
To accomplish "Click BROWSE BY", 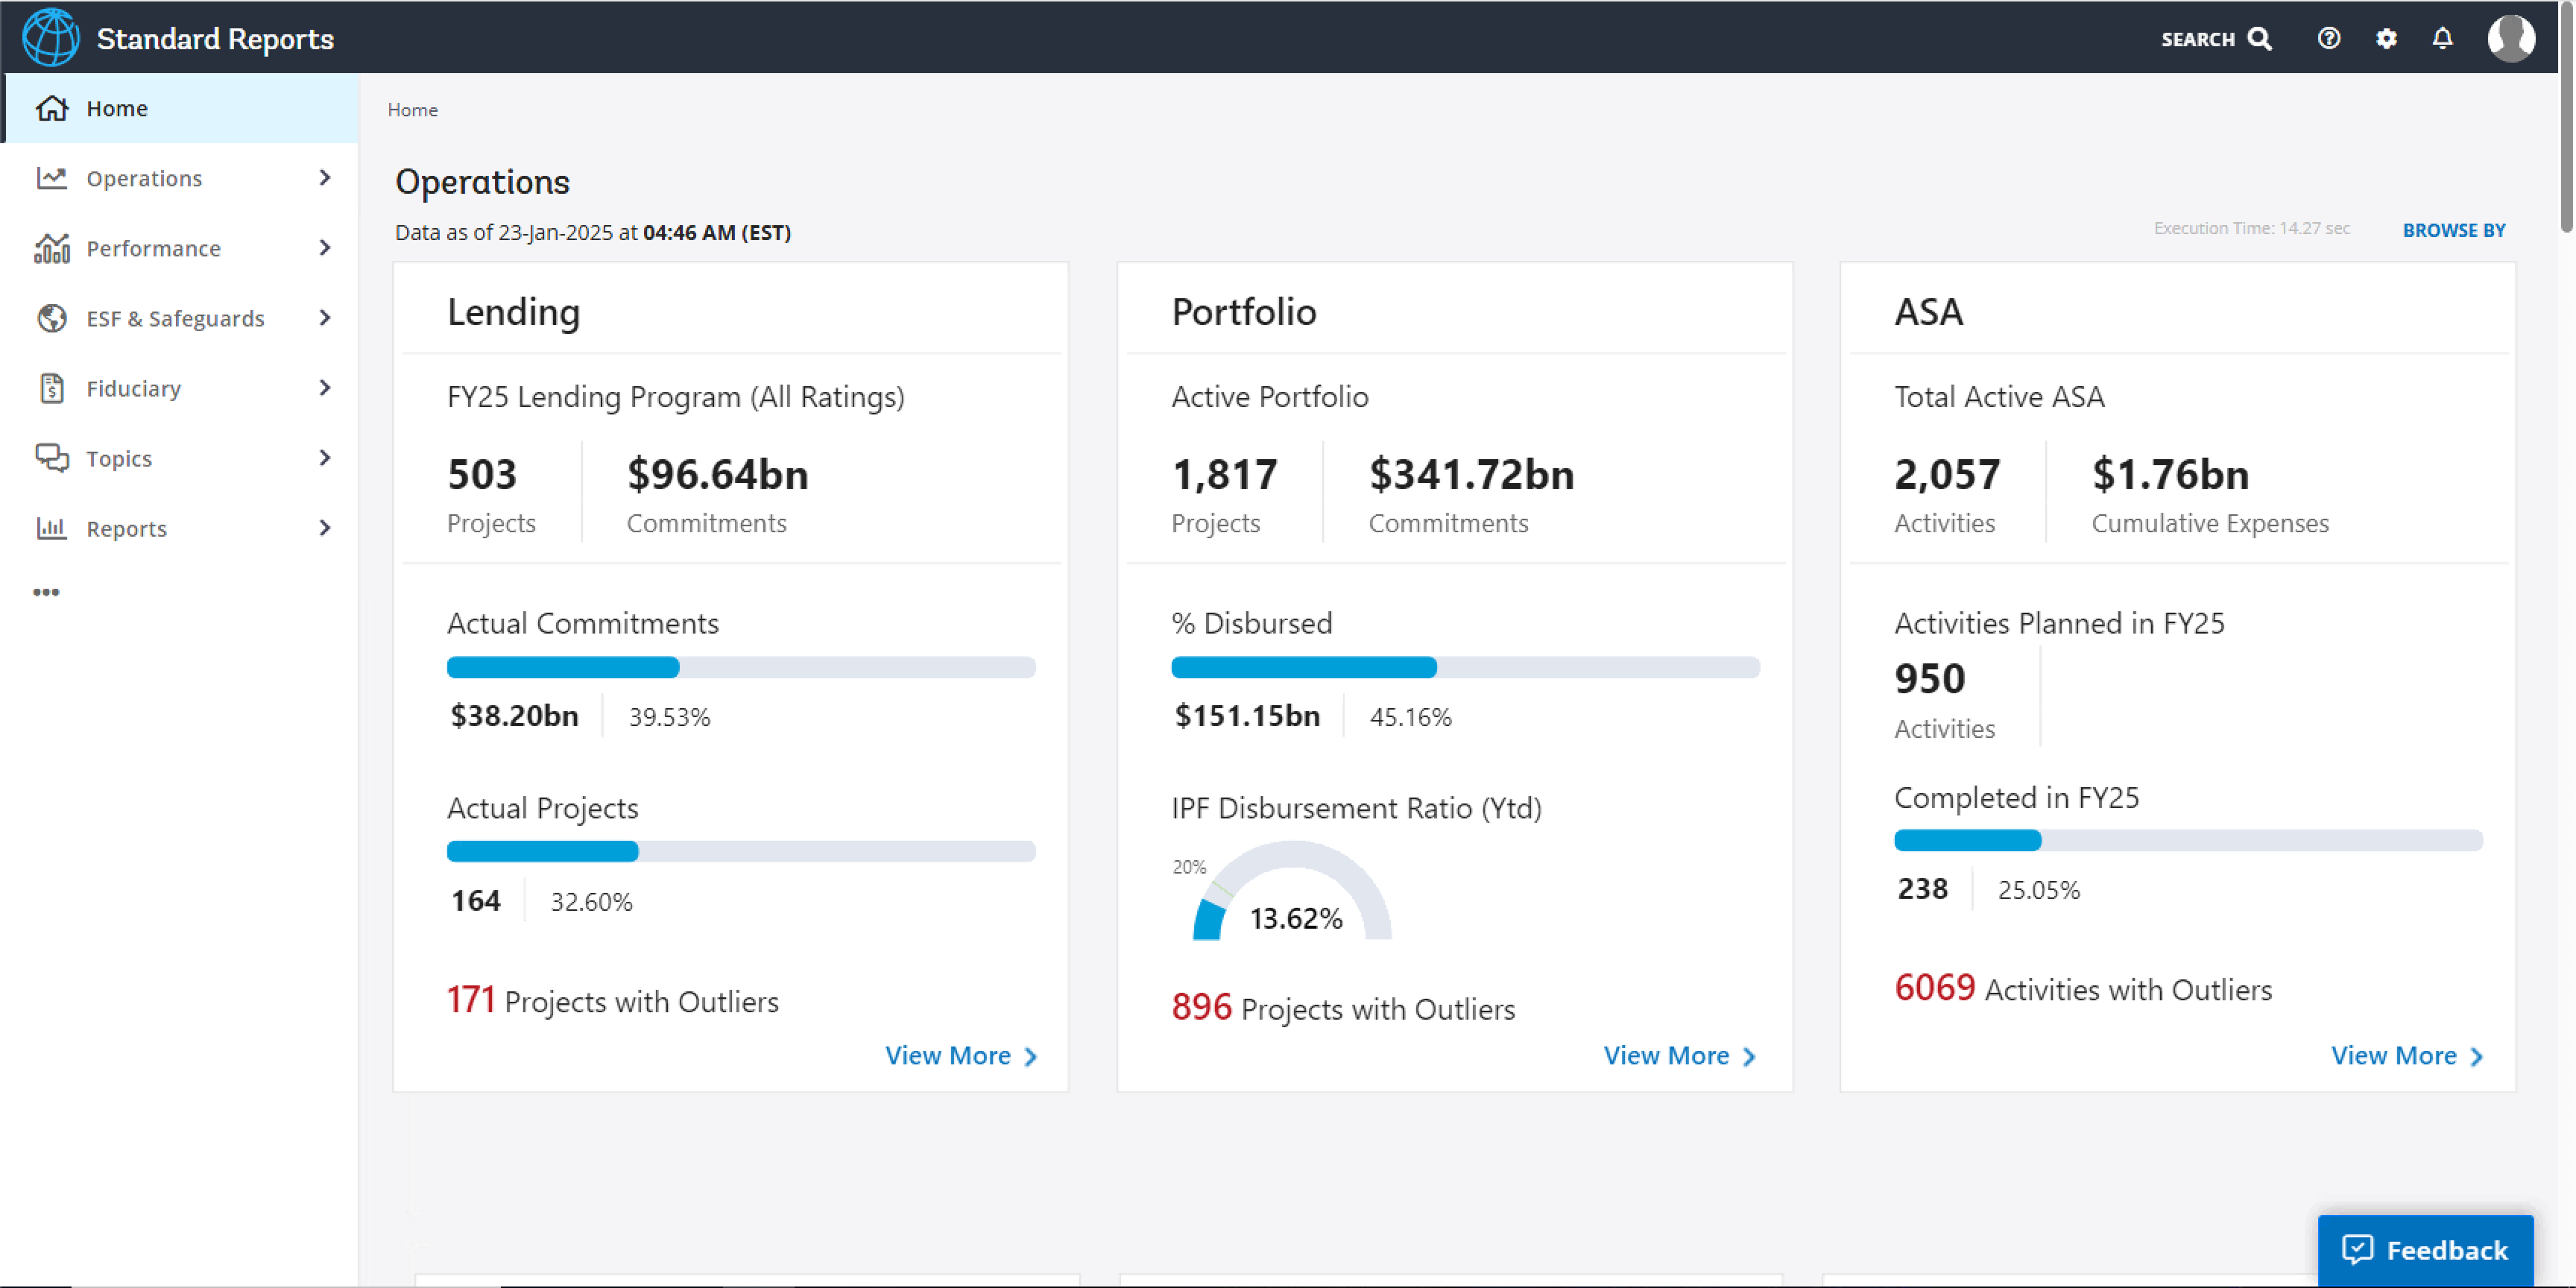I will tap(2453, 230).
